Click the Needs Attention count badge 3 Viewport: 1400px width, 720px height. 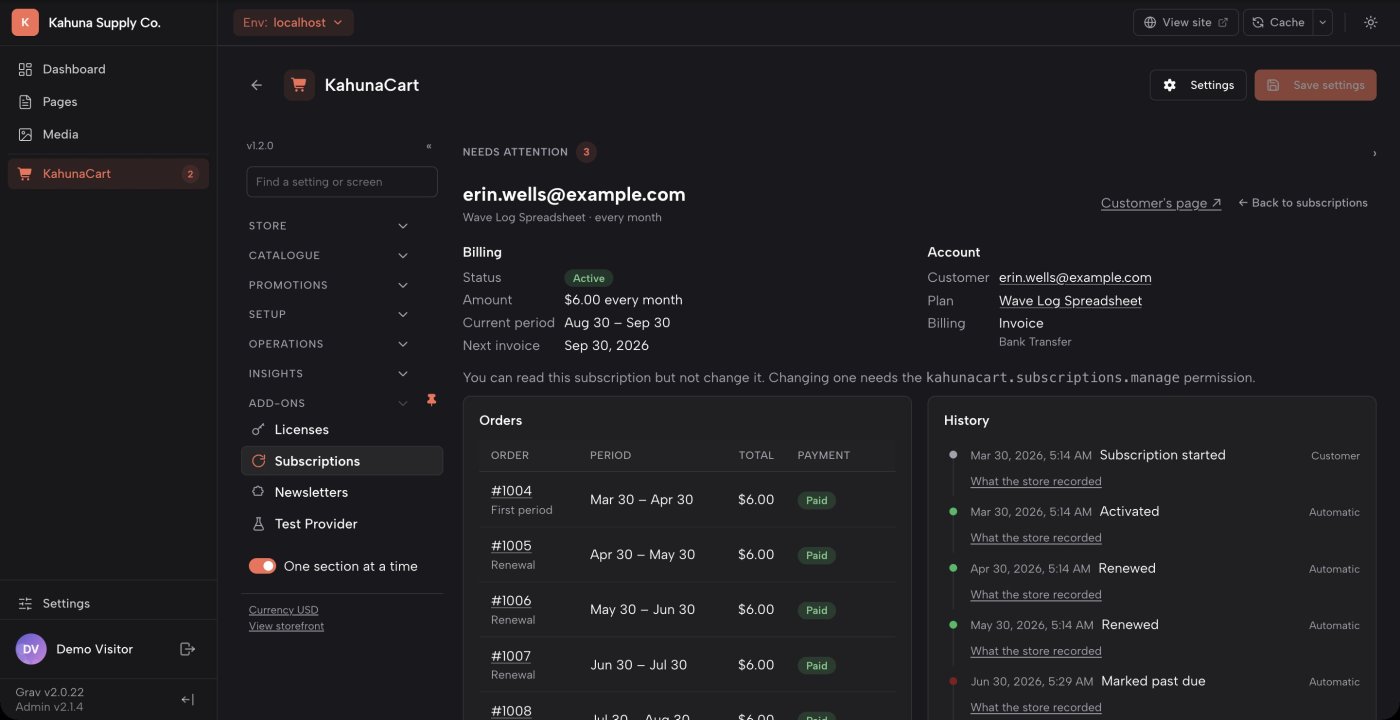point(587,152)
